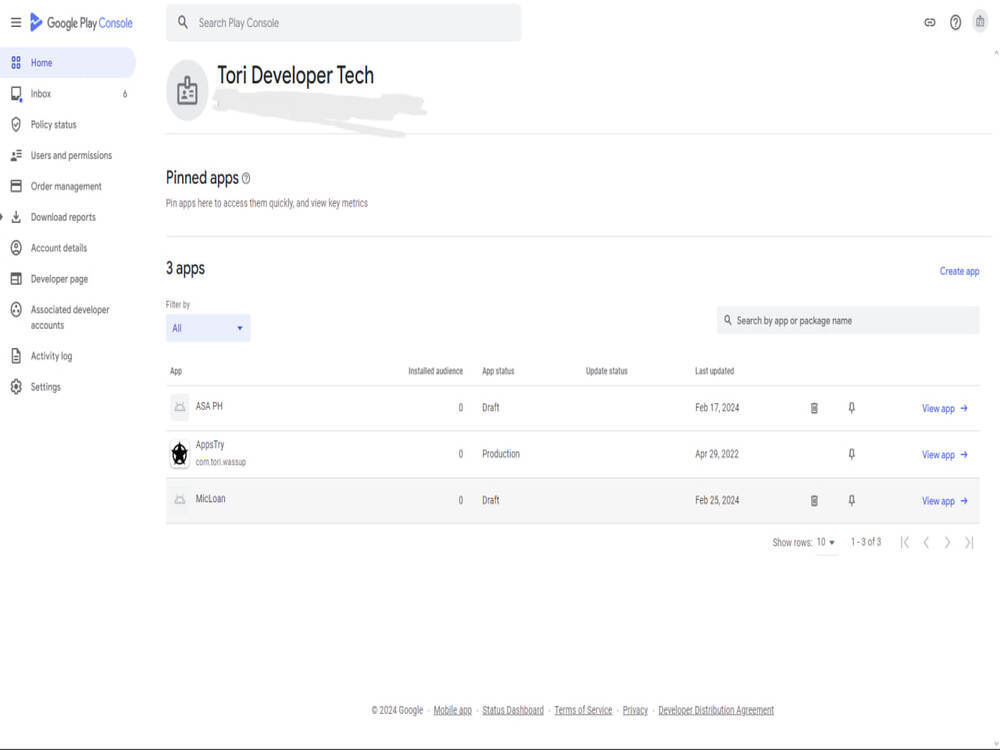Open the navigation hamburger menu
Screen dimensions: 1000x750
(15, 22)
